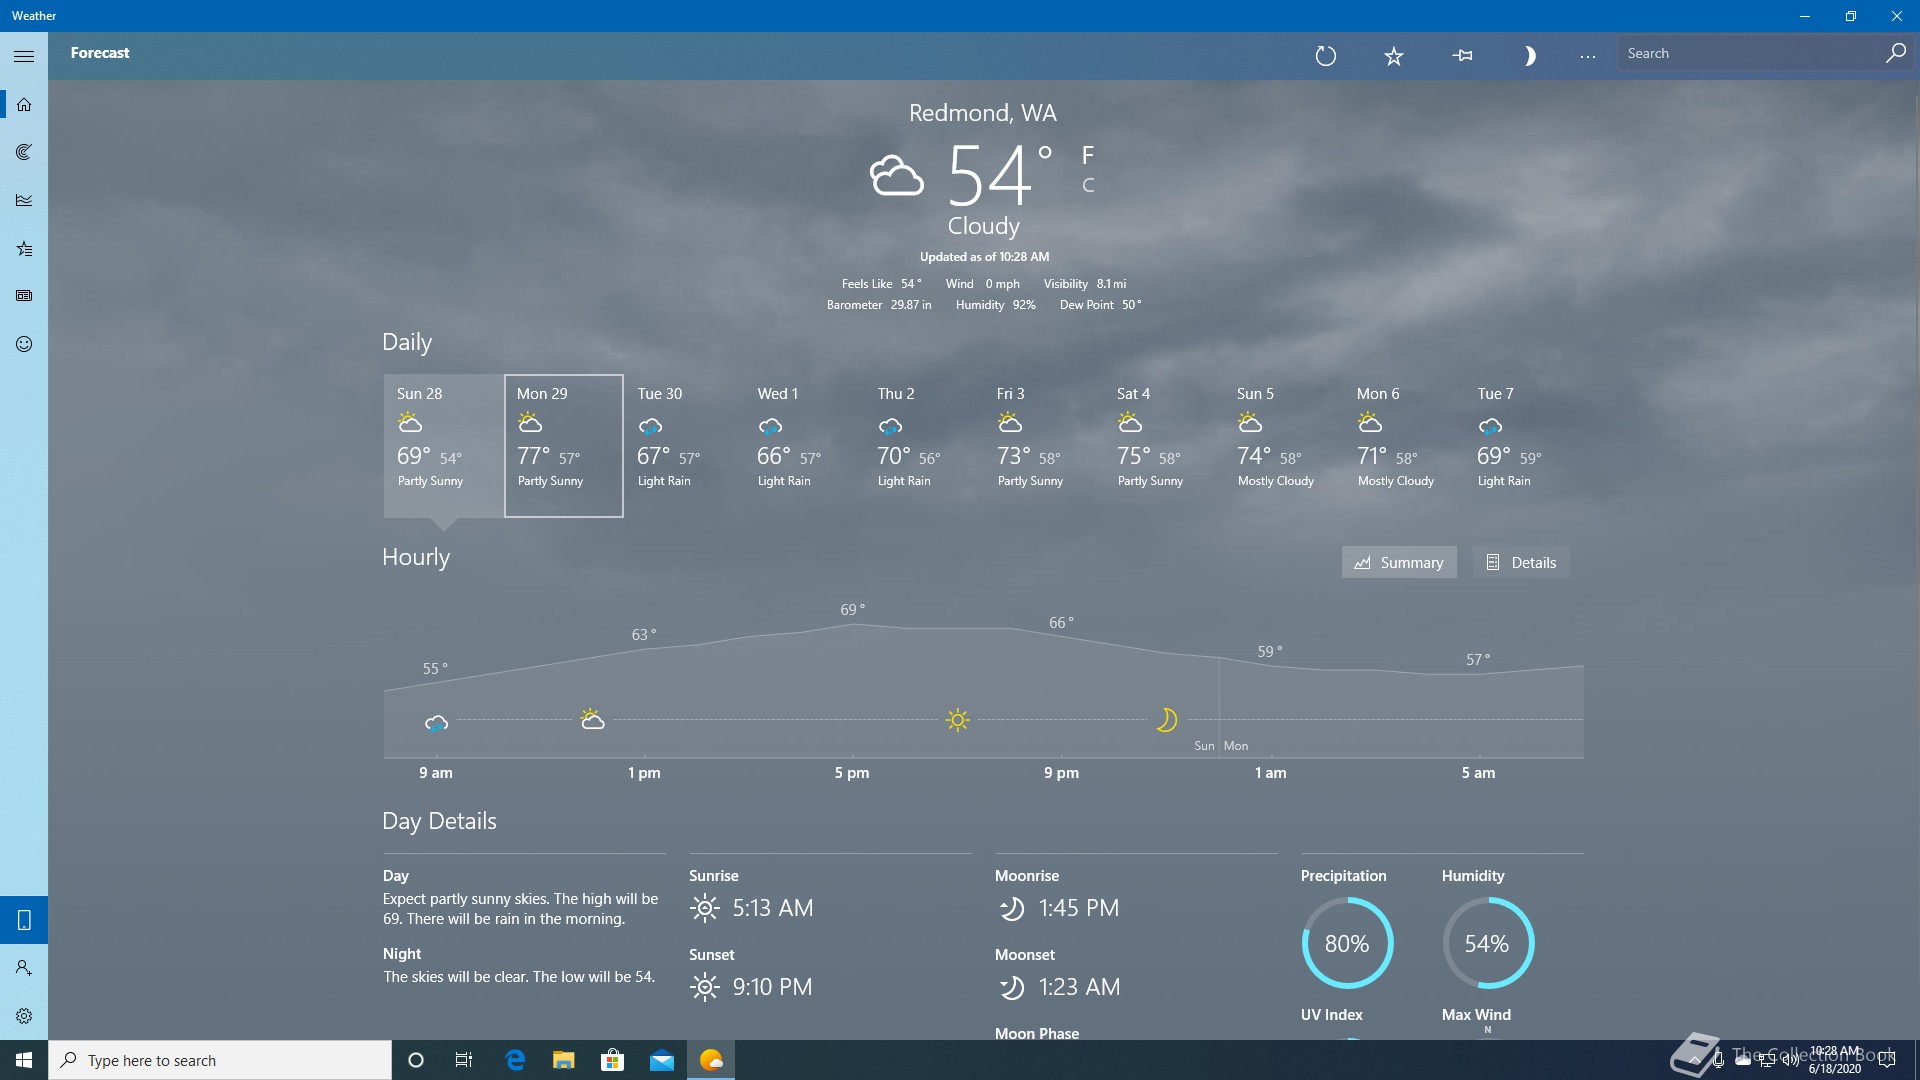Viewport: 1920px width, 1080px height.
Task: Click the taskbar Type here to search box
Action: (x=220, y=1060)
